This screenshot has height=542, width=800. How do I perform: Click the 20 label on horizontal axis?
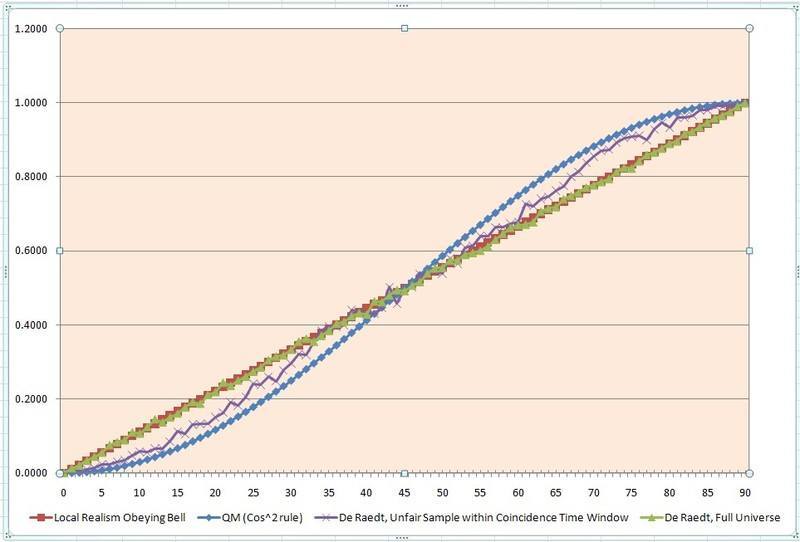point(215,493)
